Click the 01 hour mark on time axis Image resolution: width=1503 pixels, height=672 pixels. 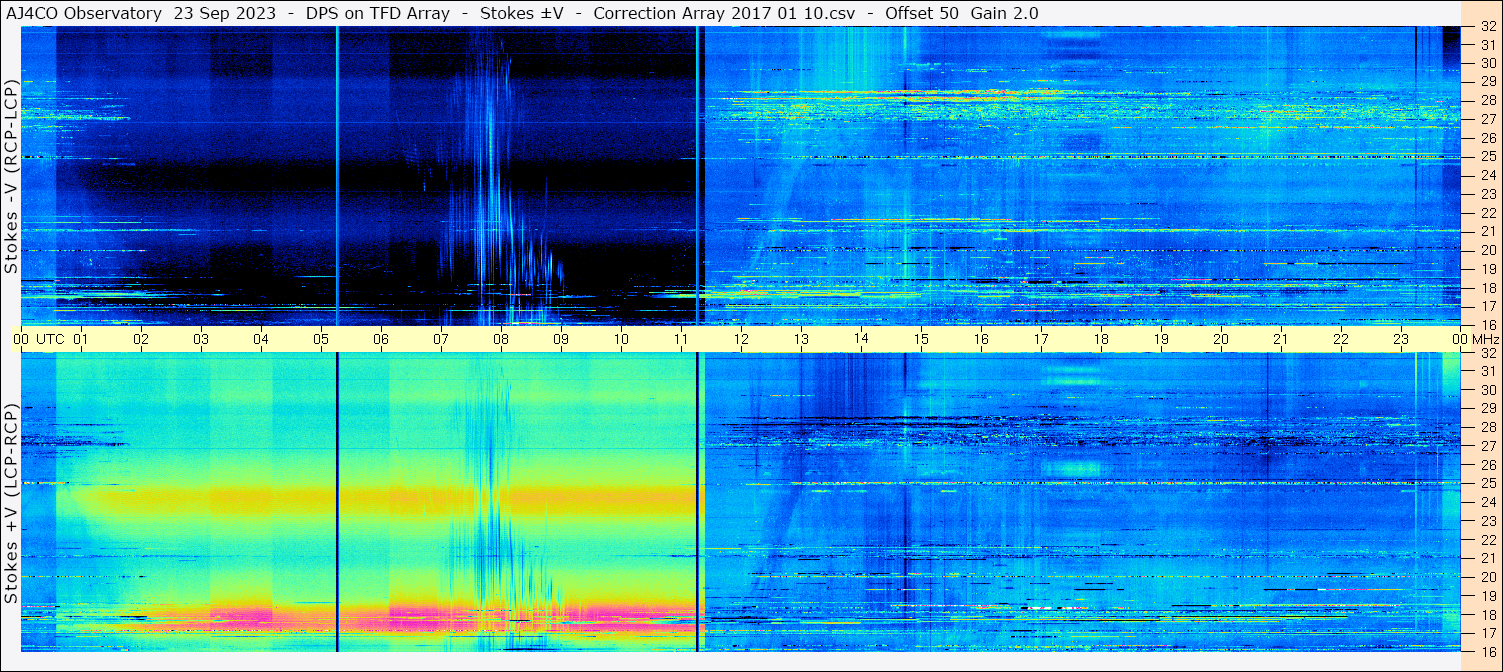81,339
